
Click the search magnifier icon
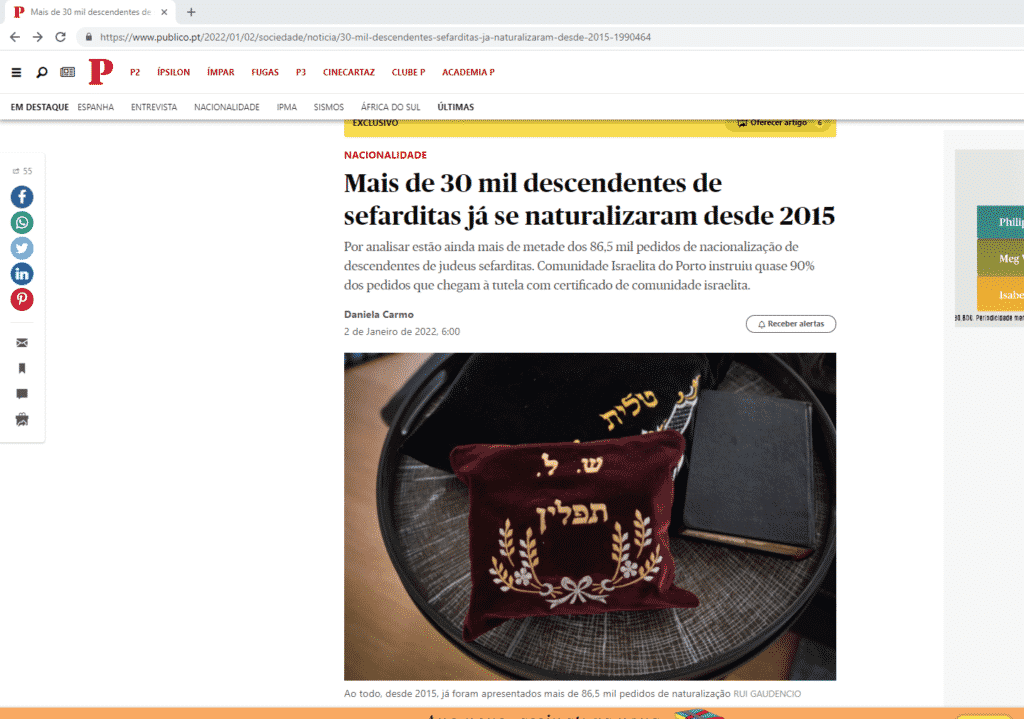point(42,72)
